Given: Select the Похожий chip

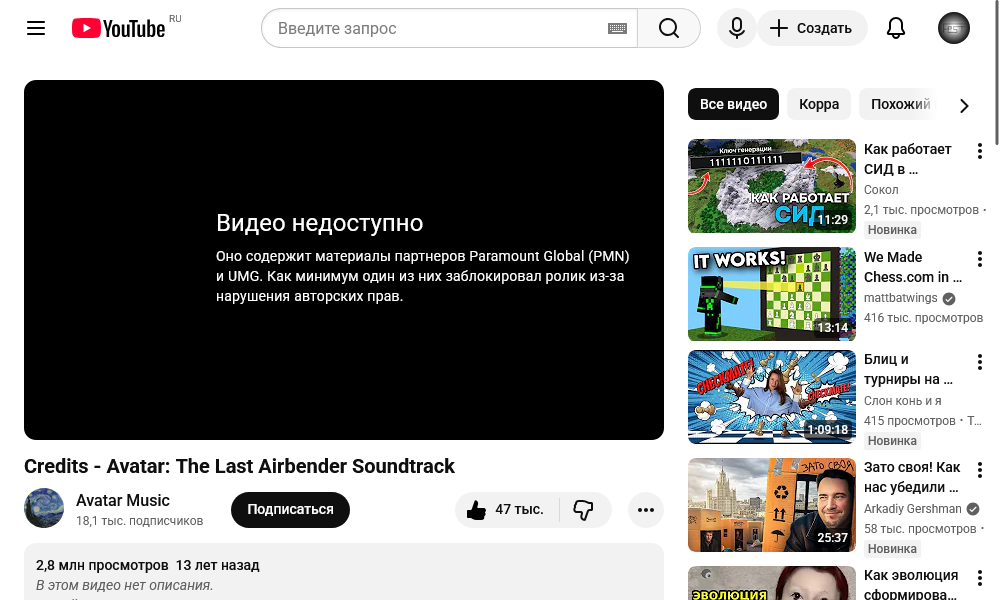Looking at the screenshot, I should 900,104.
